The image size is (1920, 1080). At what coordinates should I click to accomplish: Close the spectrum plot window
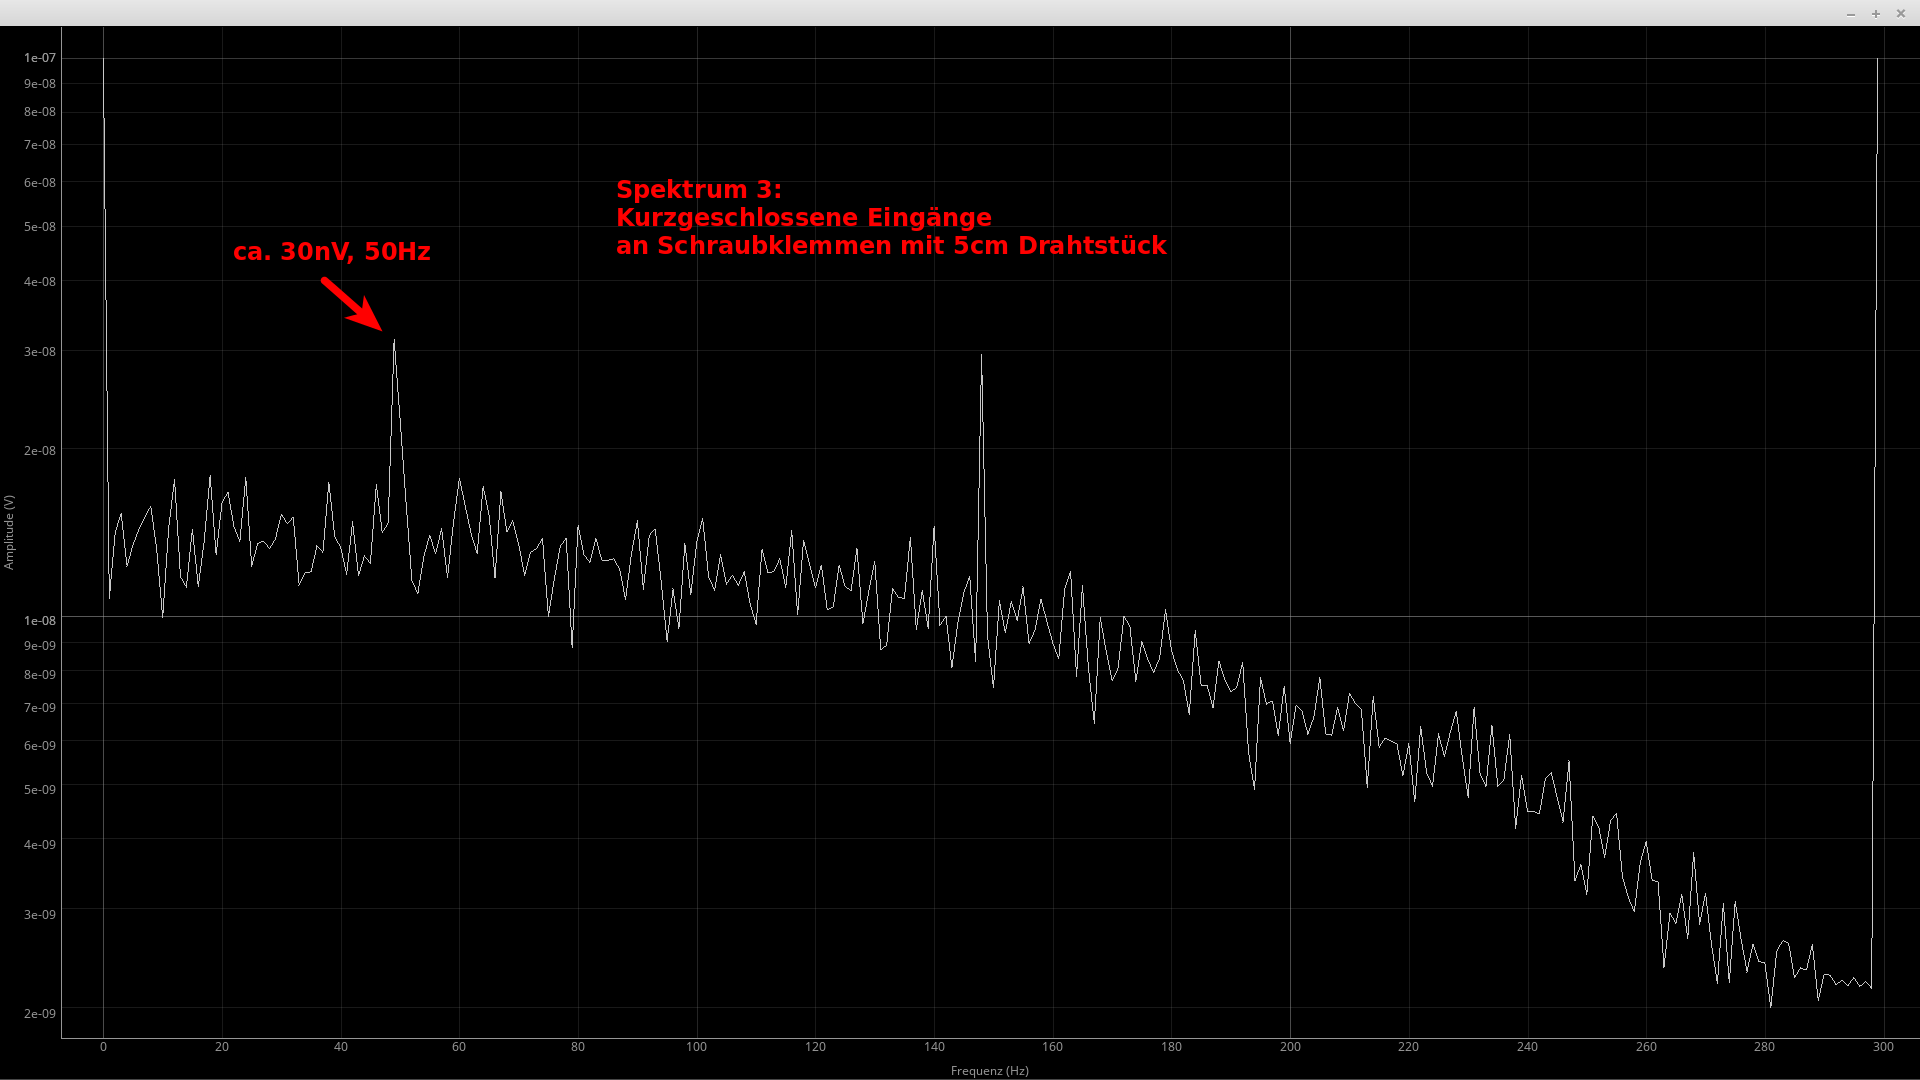pyautogui.click(x=1901, y=14)
